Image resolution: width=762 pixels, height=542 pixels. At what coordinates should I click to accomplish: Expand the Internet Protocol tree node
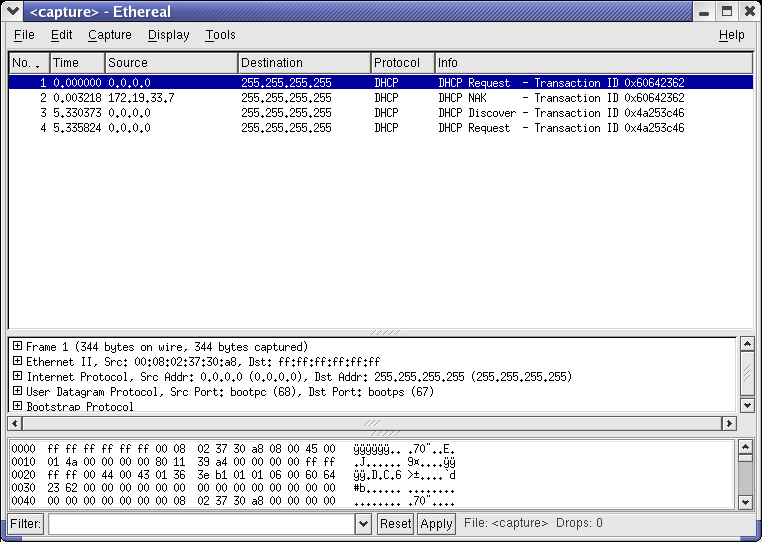[x=17, y=377]
